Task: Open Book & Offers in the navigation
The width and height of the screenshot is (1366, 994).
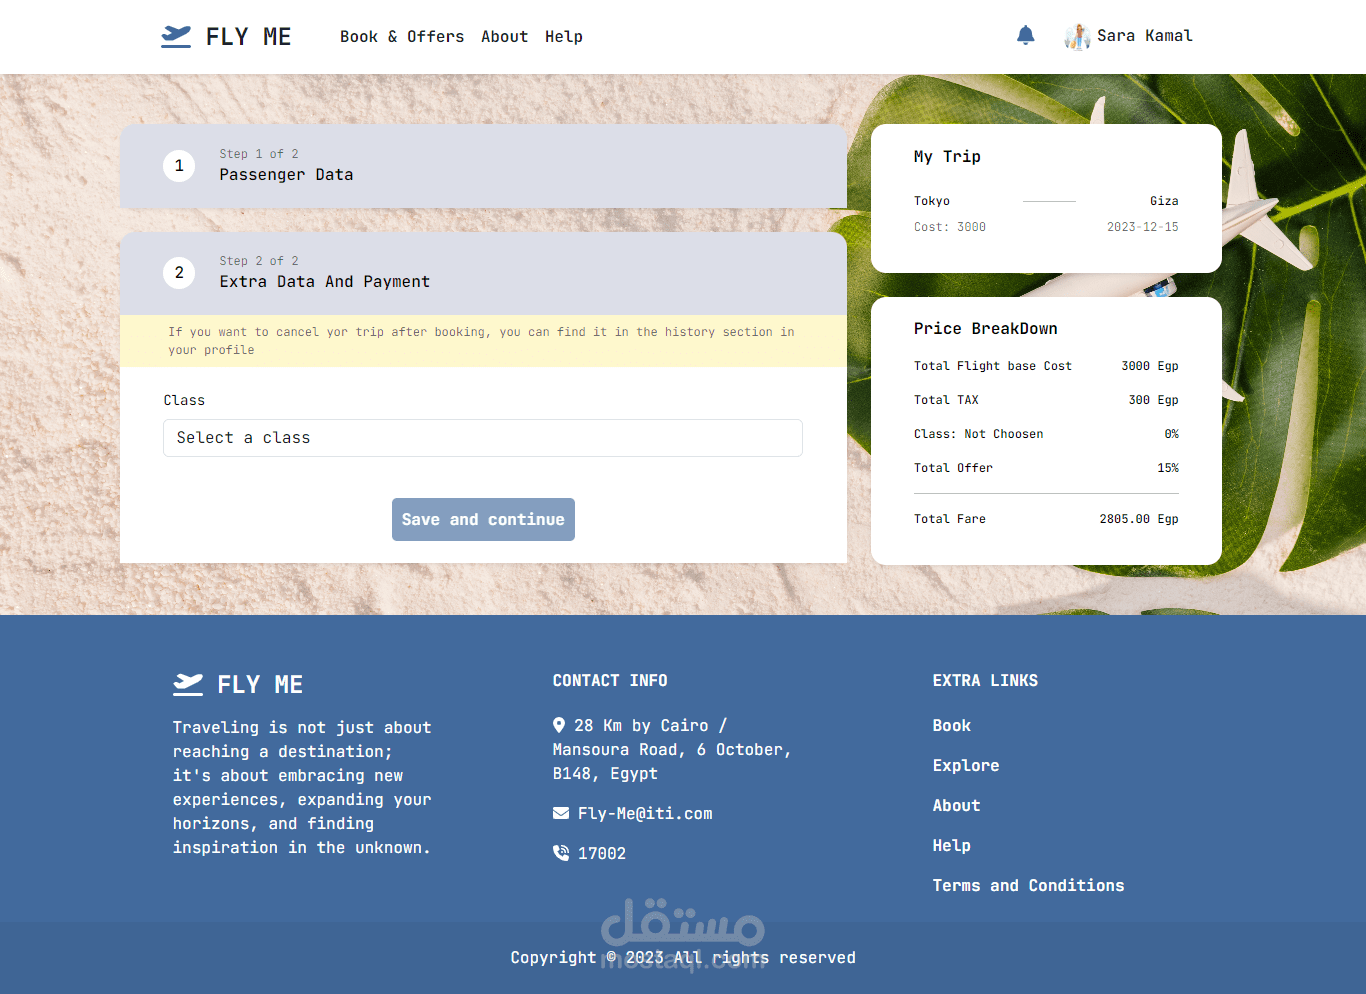Action: (x=402, y=36)
